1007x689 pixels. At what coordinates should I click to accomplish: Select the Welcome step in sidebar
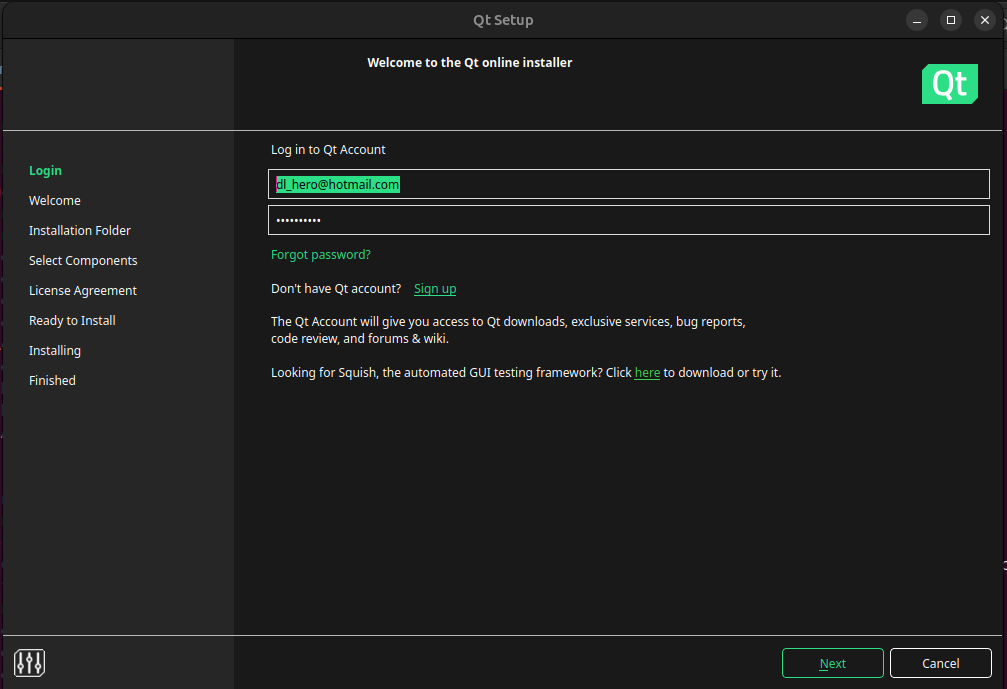(x=55, y=201)
